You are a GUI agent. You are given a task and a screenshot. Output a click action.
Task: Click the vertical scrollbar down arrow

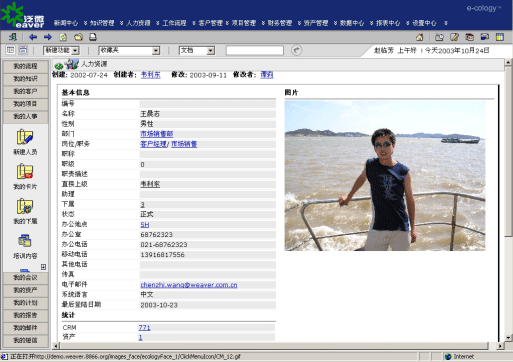point(508,338)
